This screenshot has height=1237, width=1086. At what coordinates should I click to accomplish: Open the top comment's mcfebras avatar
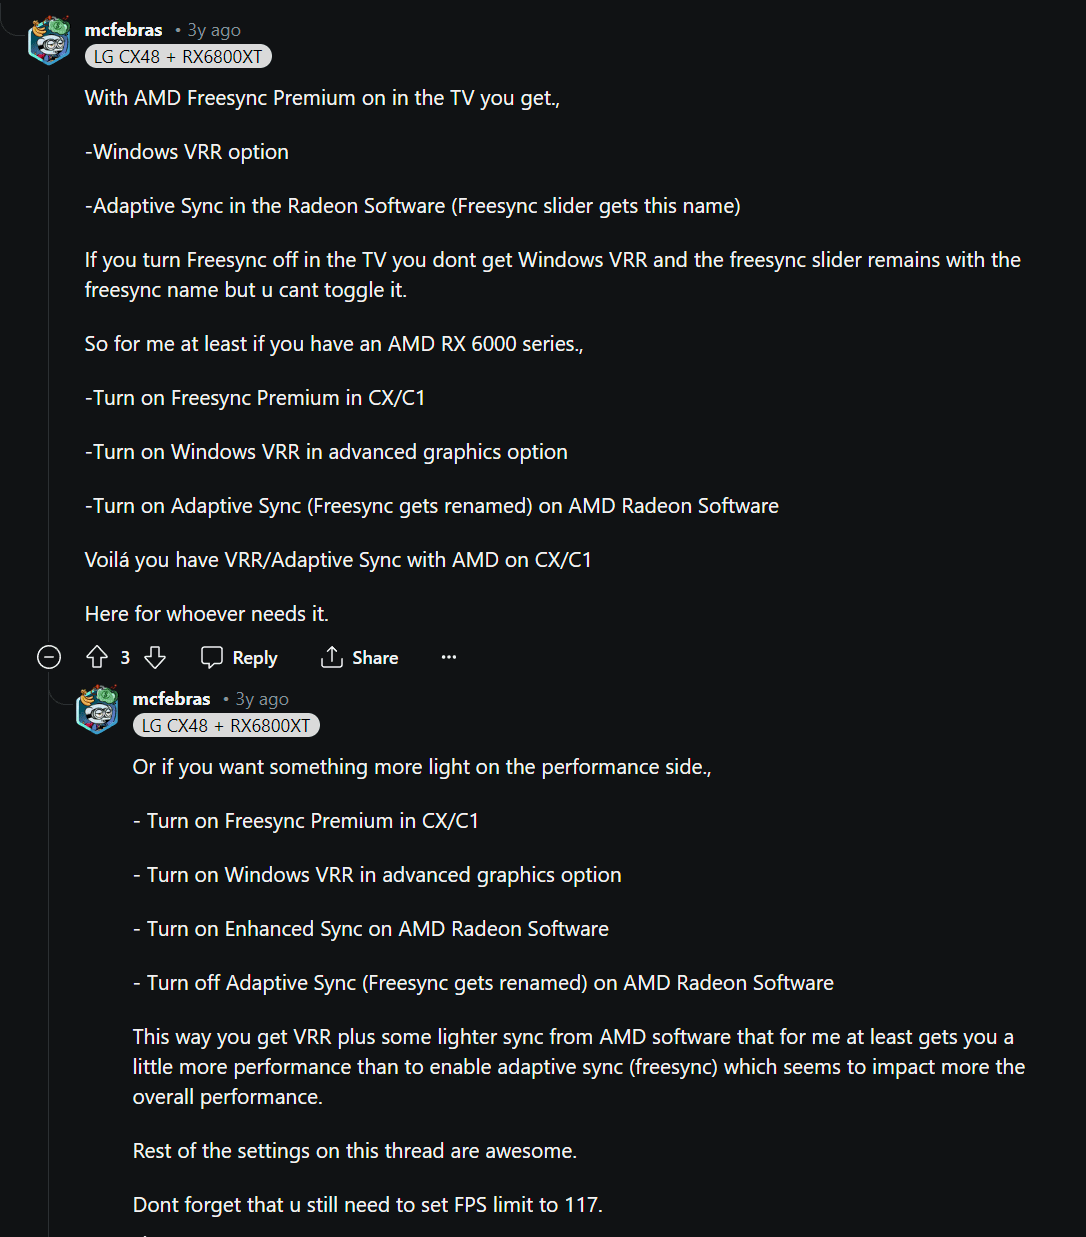[49, 41]
